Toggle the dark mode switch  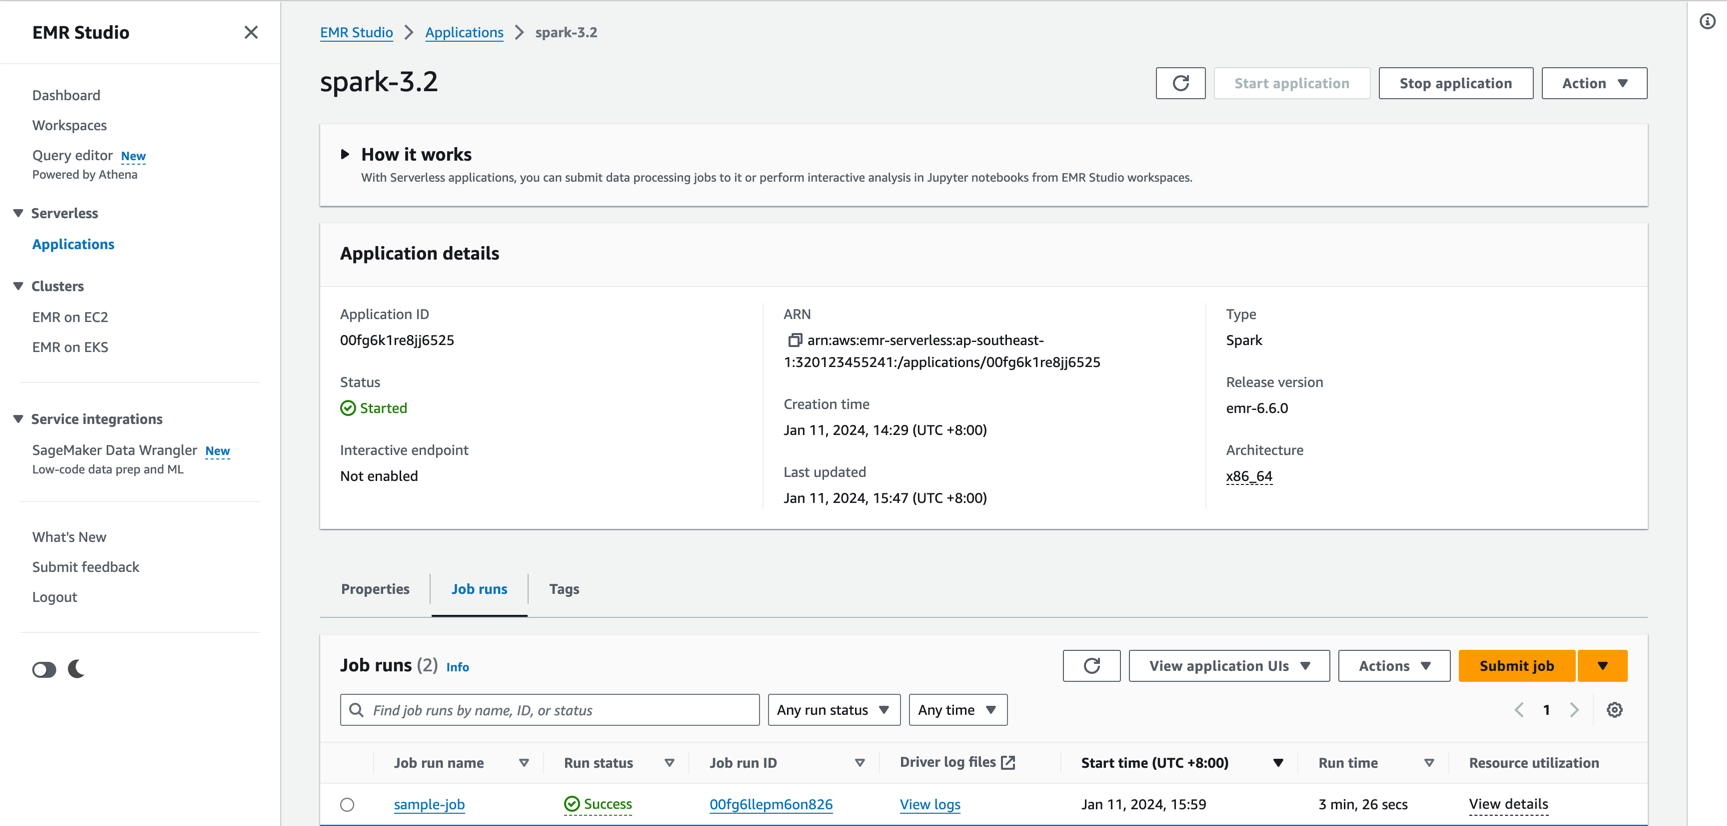point(44,669)
